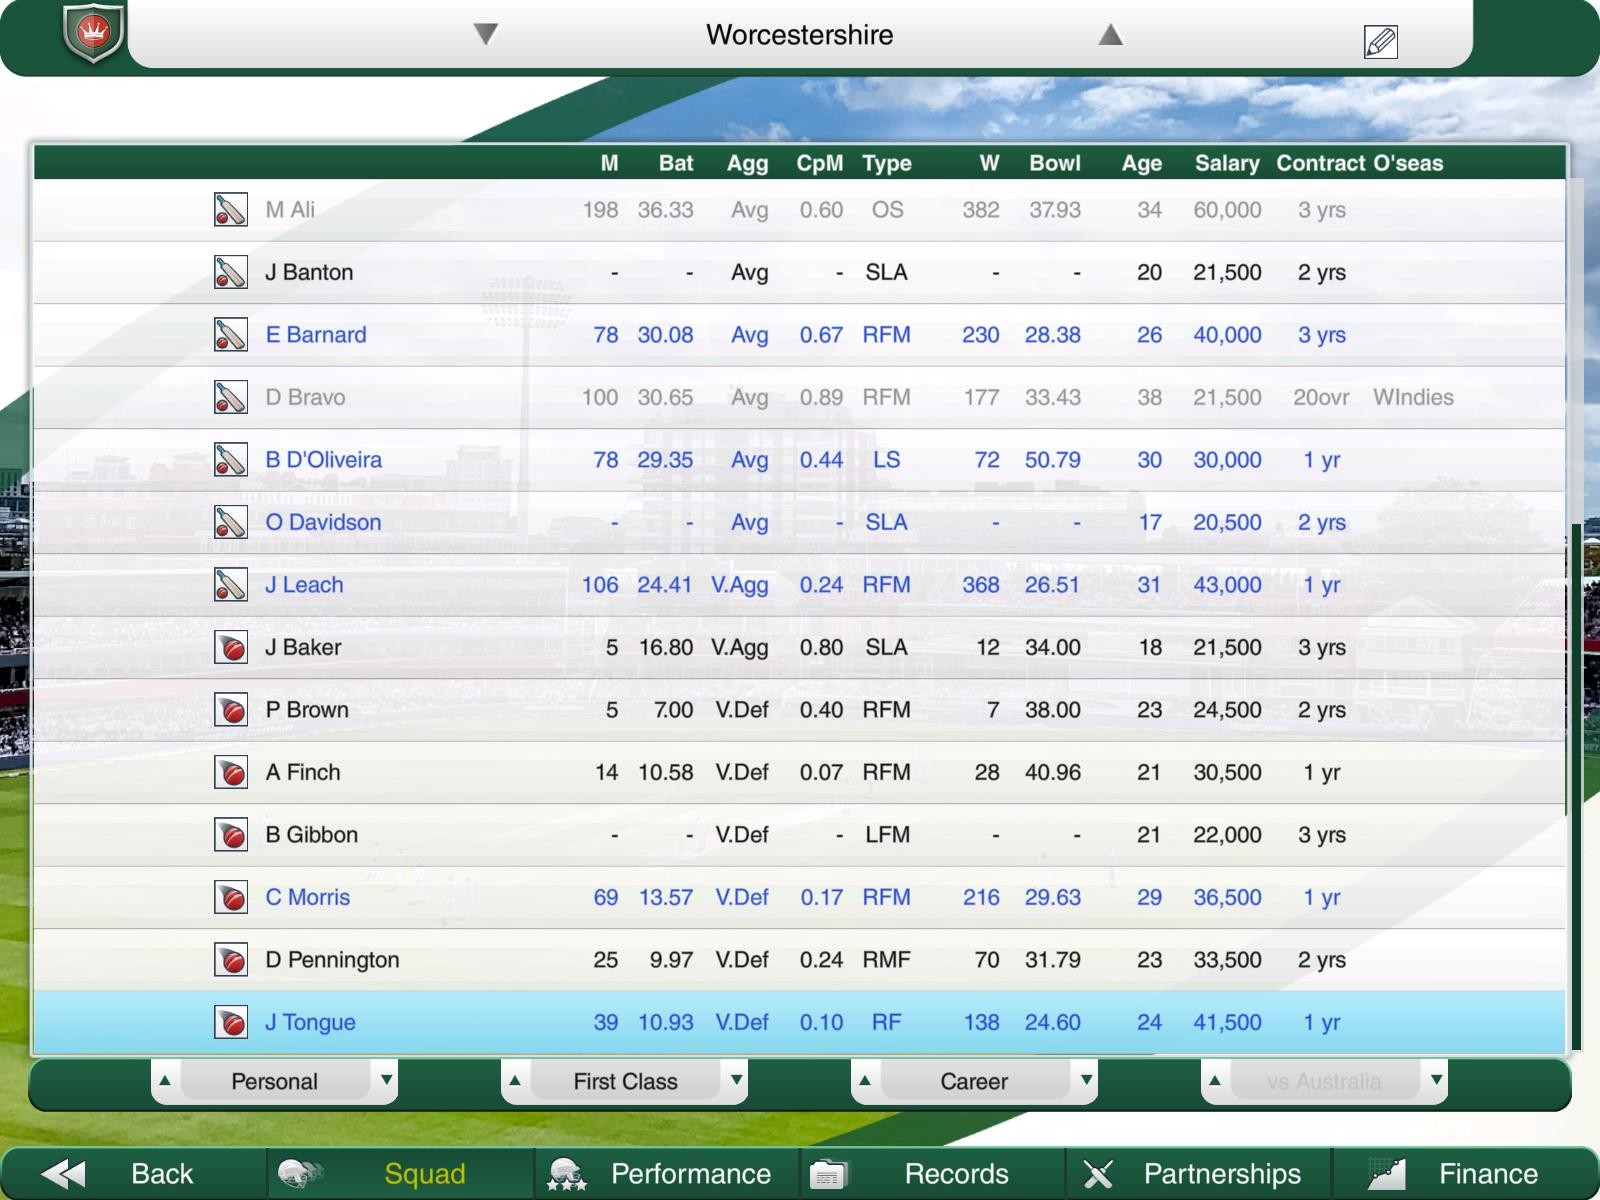The height and width of the screenshot is (1200, 1600).
Task: Click down arrow right of Personal
Action: [386, 1080]
